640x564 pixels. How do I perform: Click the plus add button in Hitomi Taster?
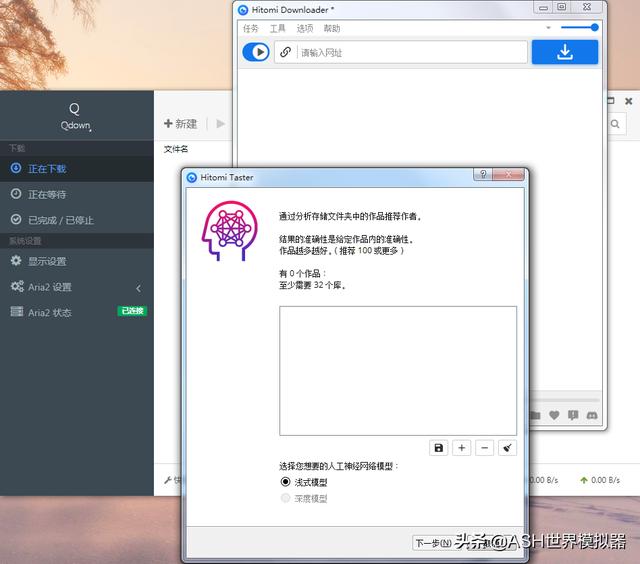tap(462, 448)
